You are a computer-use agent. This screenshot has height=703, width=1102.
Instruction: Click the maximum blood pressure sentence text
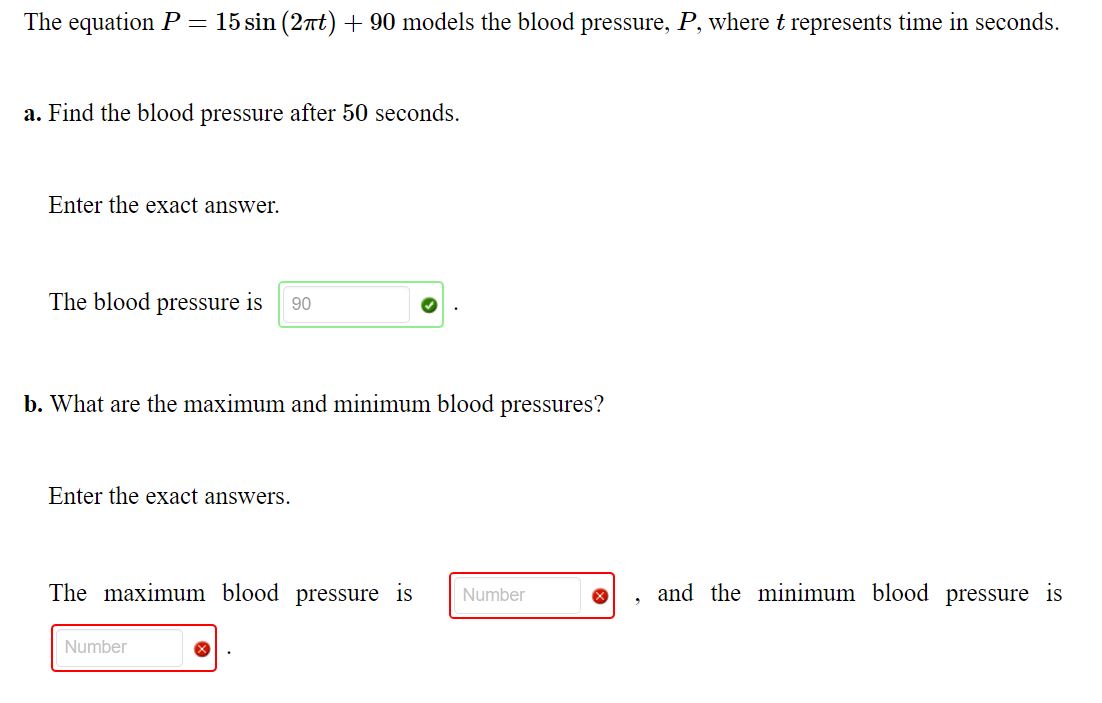(x=230, y=593)
